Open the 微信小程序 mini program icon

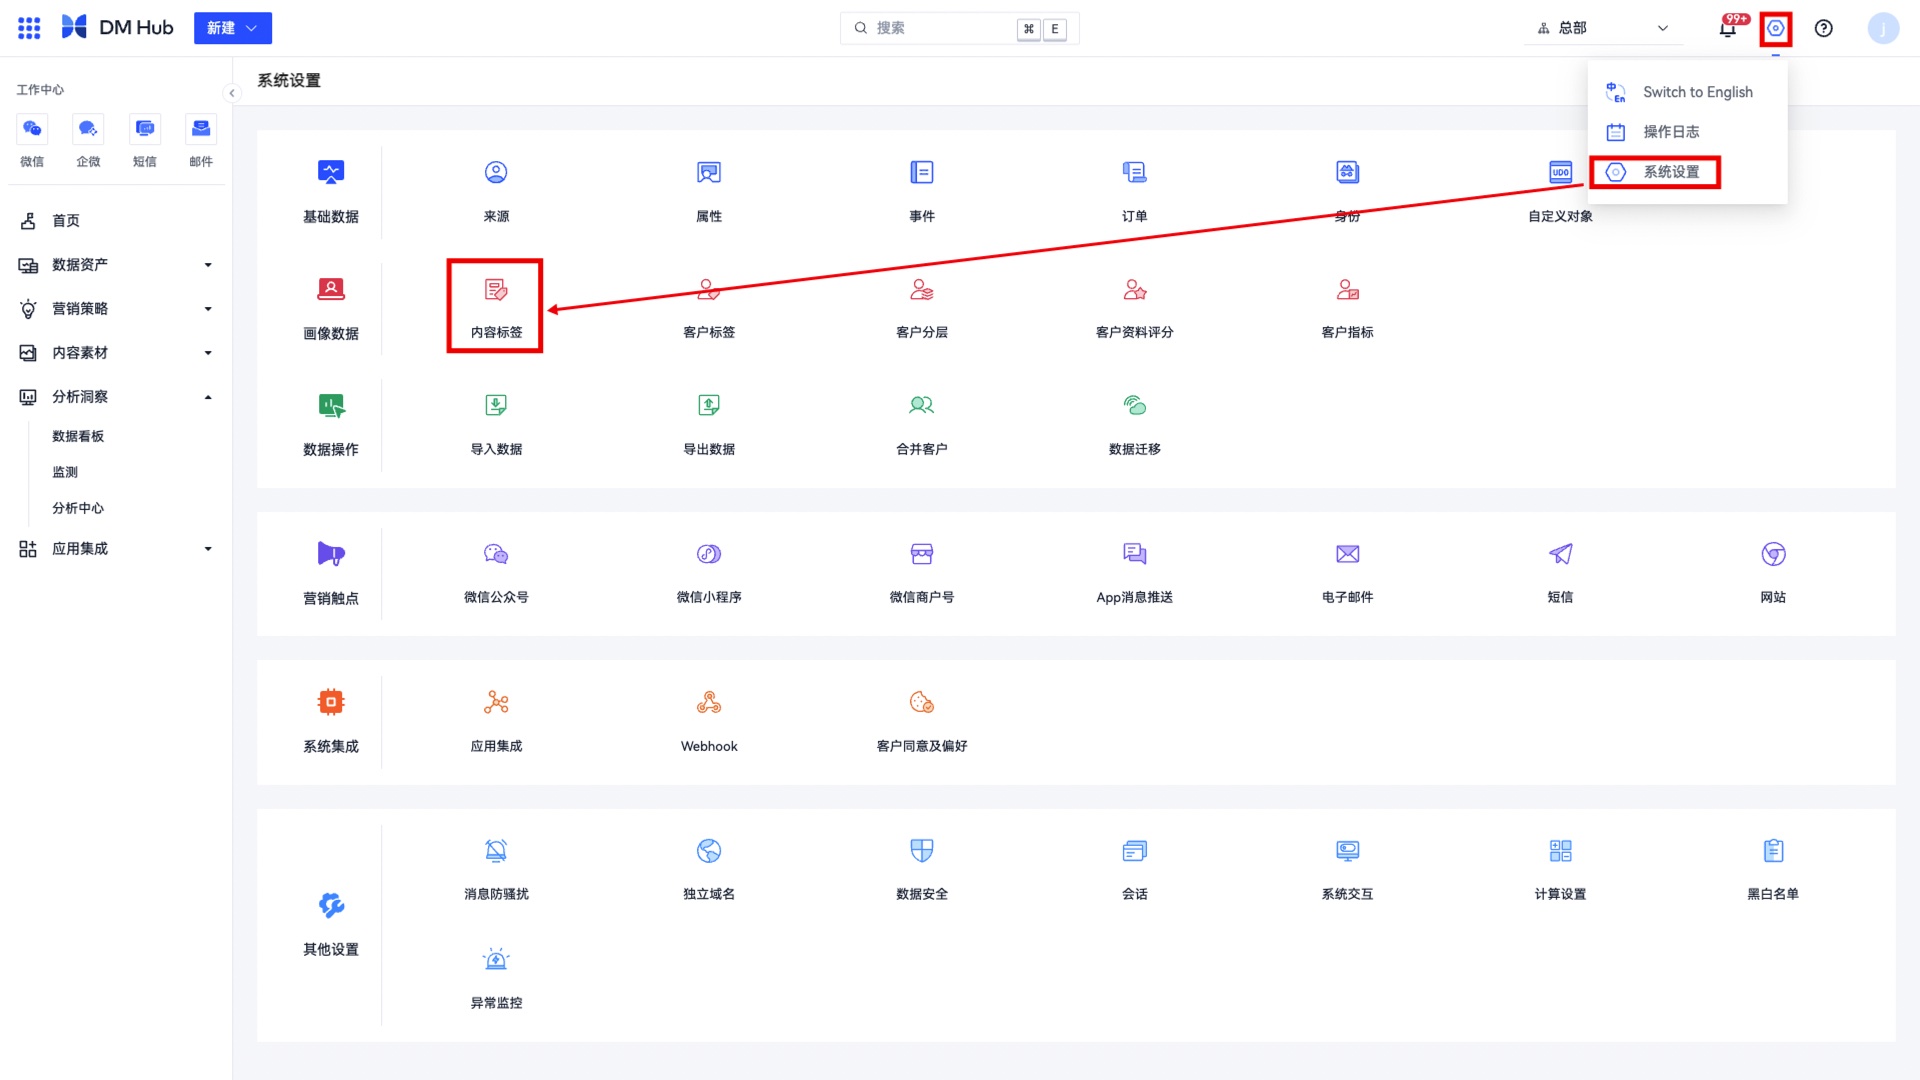(x=709, y=554)
